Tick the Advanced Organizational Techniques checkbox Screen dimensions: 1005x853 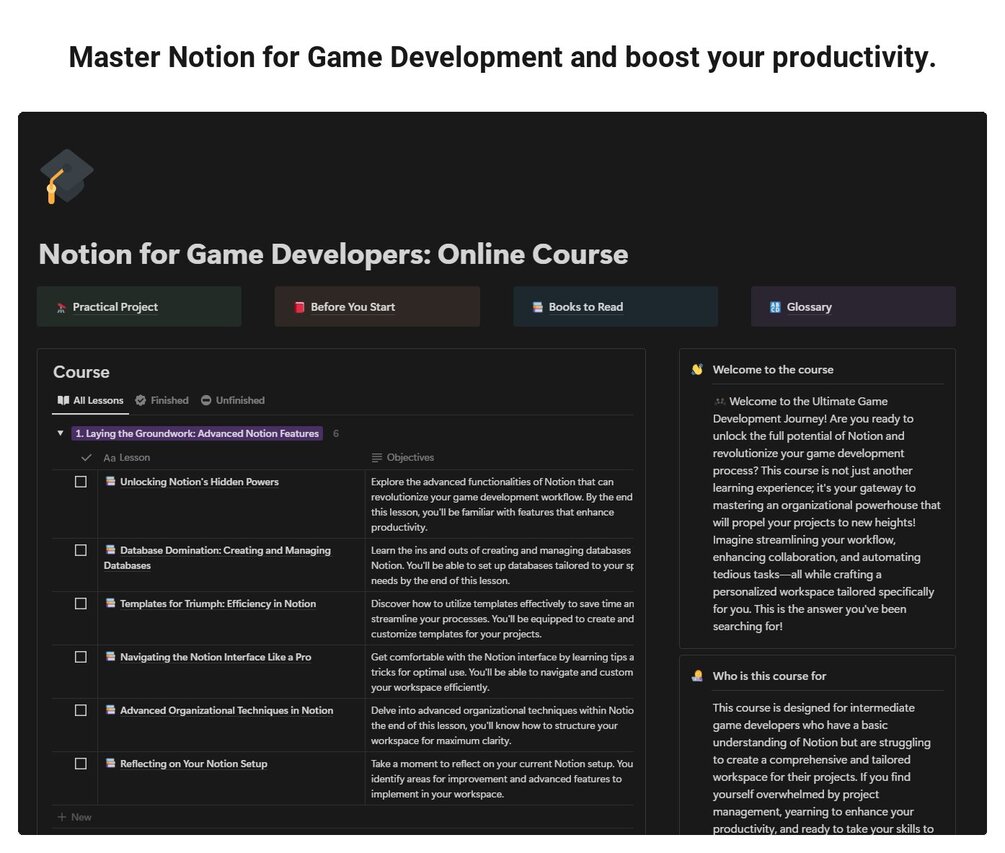[x=81, y=709]
